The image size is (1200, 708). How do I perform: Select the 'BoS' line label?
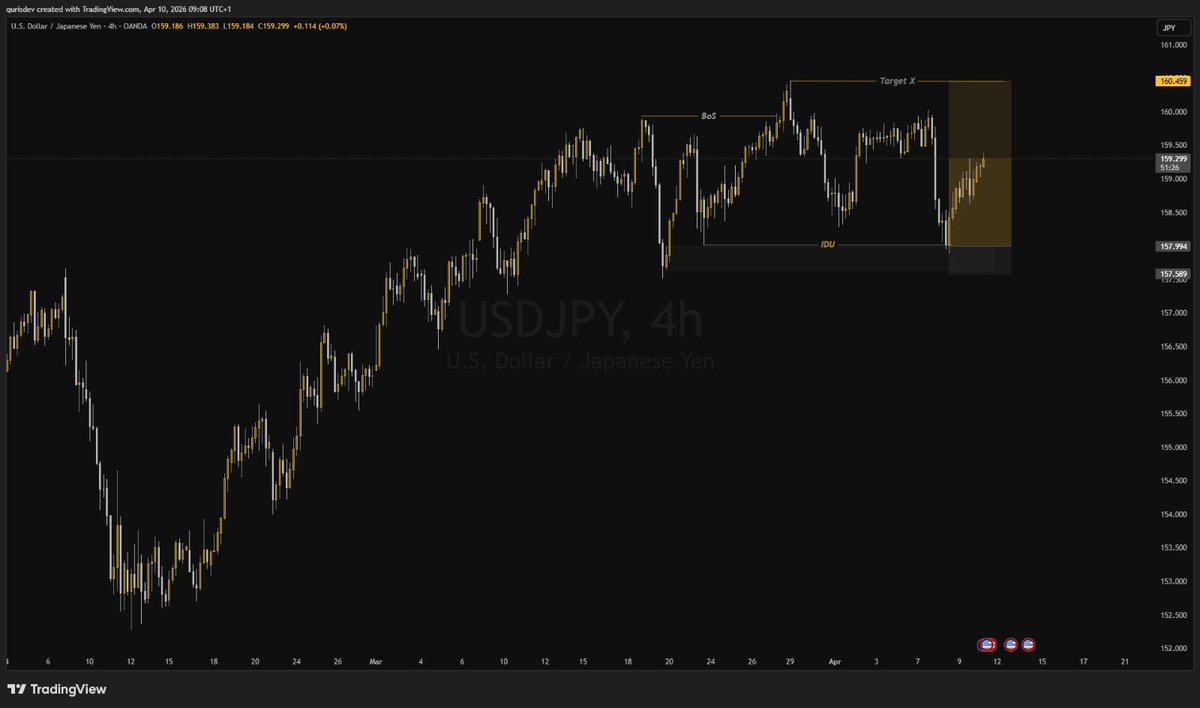pyautogui.click(x=708, y=116)
